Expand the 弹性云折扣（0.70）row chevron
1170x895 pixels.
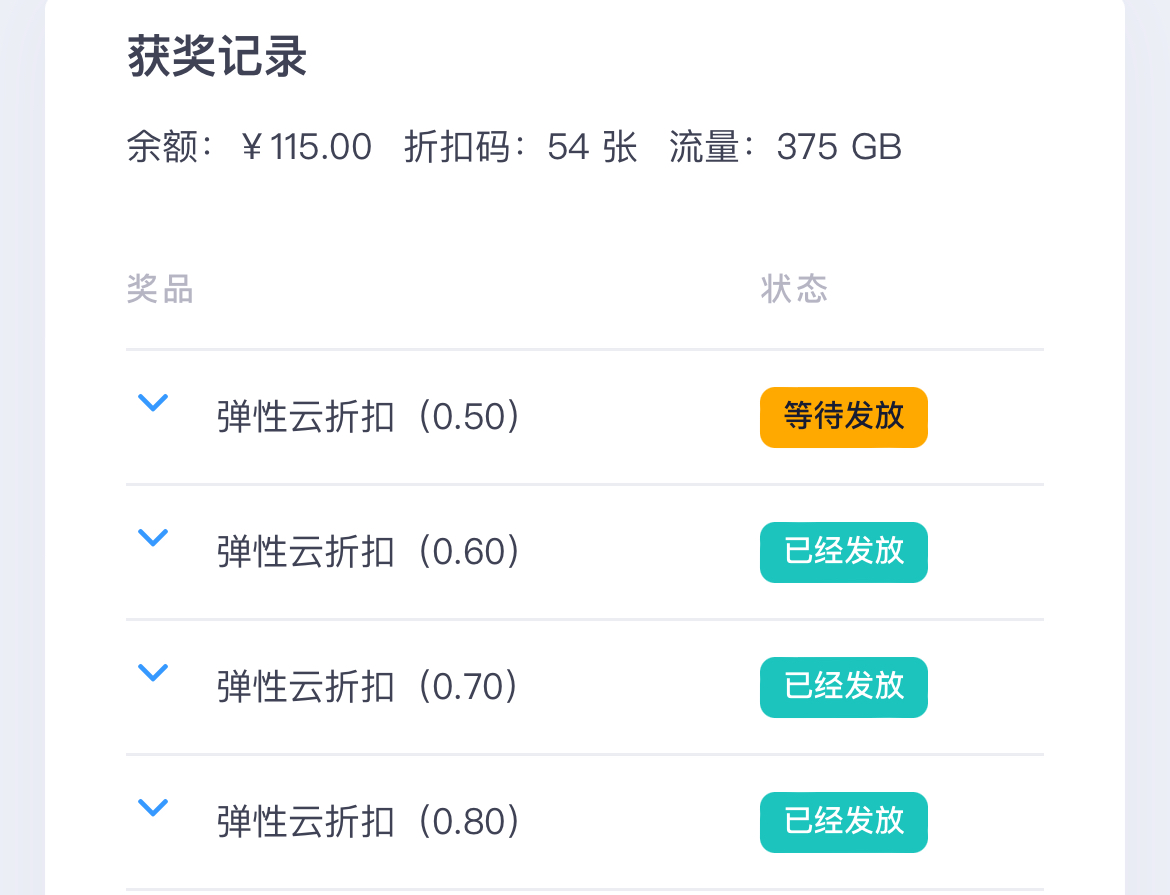[152, 673]
